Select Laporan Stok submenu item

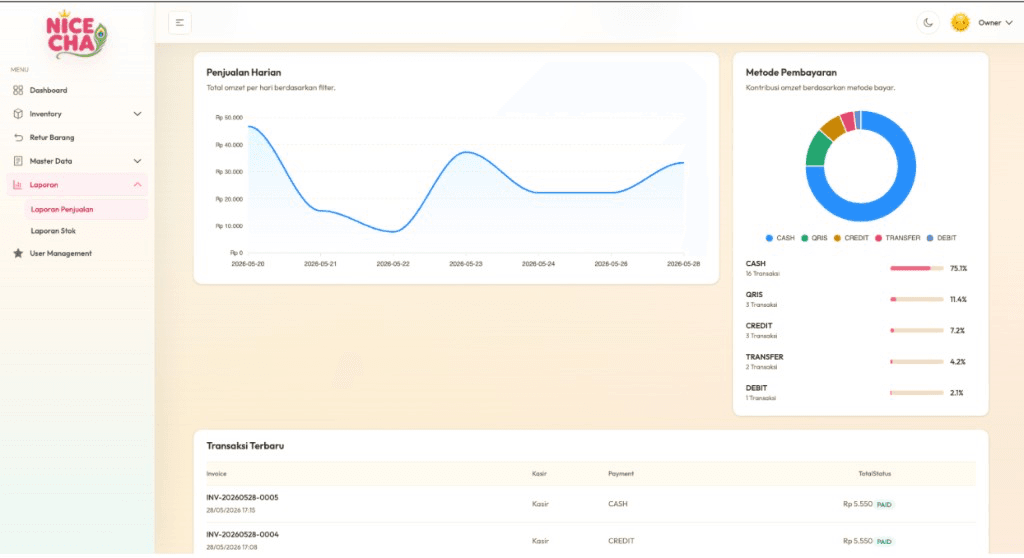[x=86, y=231]
